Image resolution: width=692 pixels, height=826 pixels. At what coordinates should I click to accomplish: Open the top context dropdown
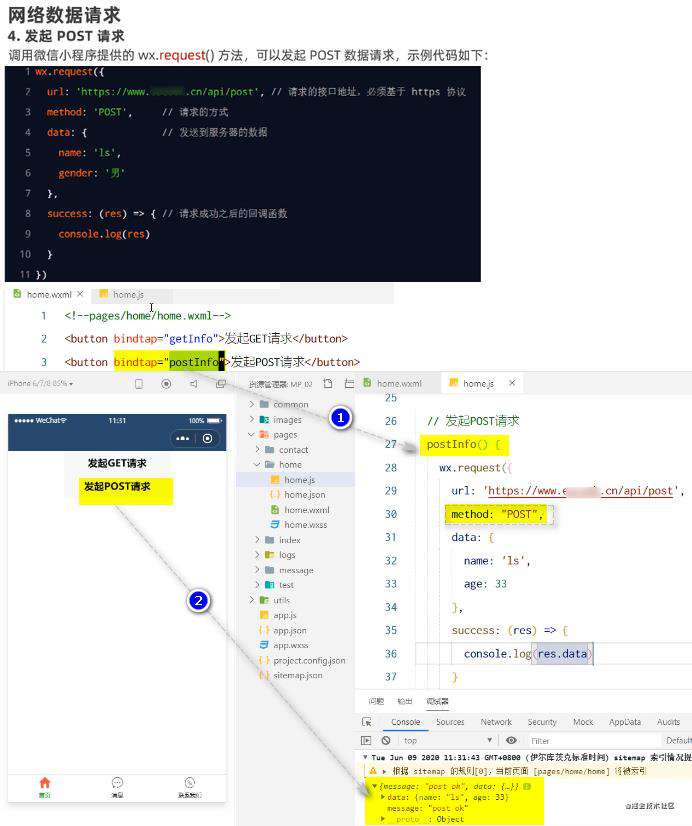[x=447, y=740]
